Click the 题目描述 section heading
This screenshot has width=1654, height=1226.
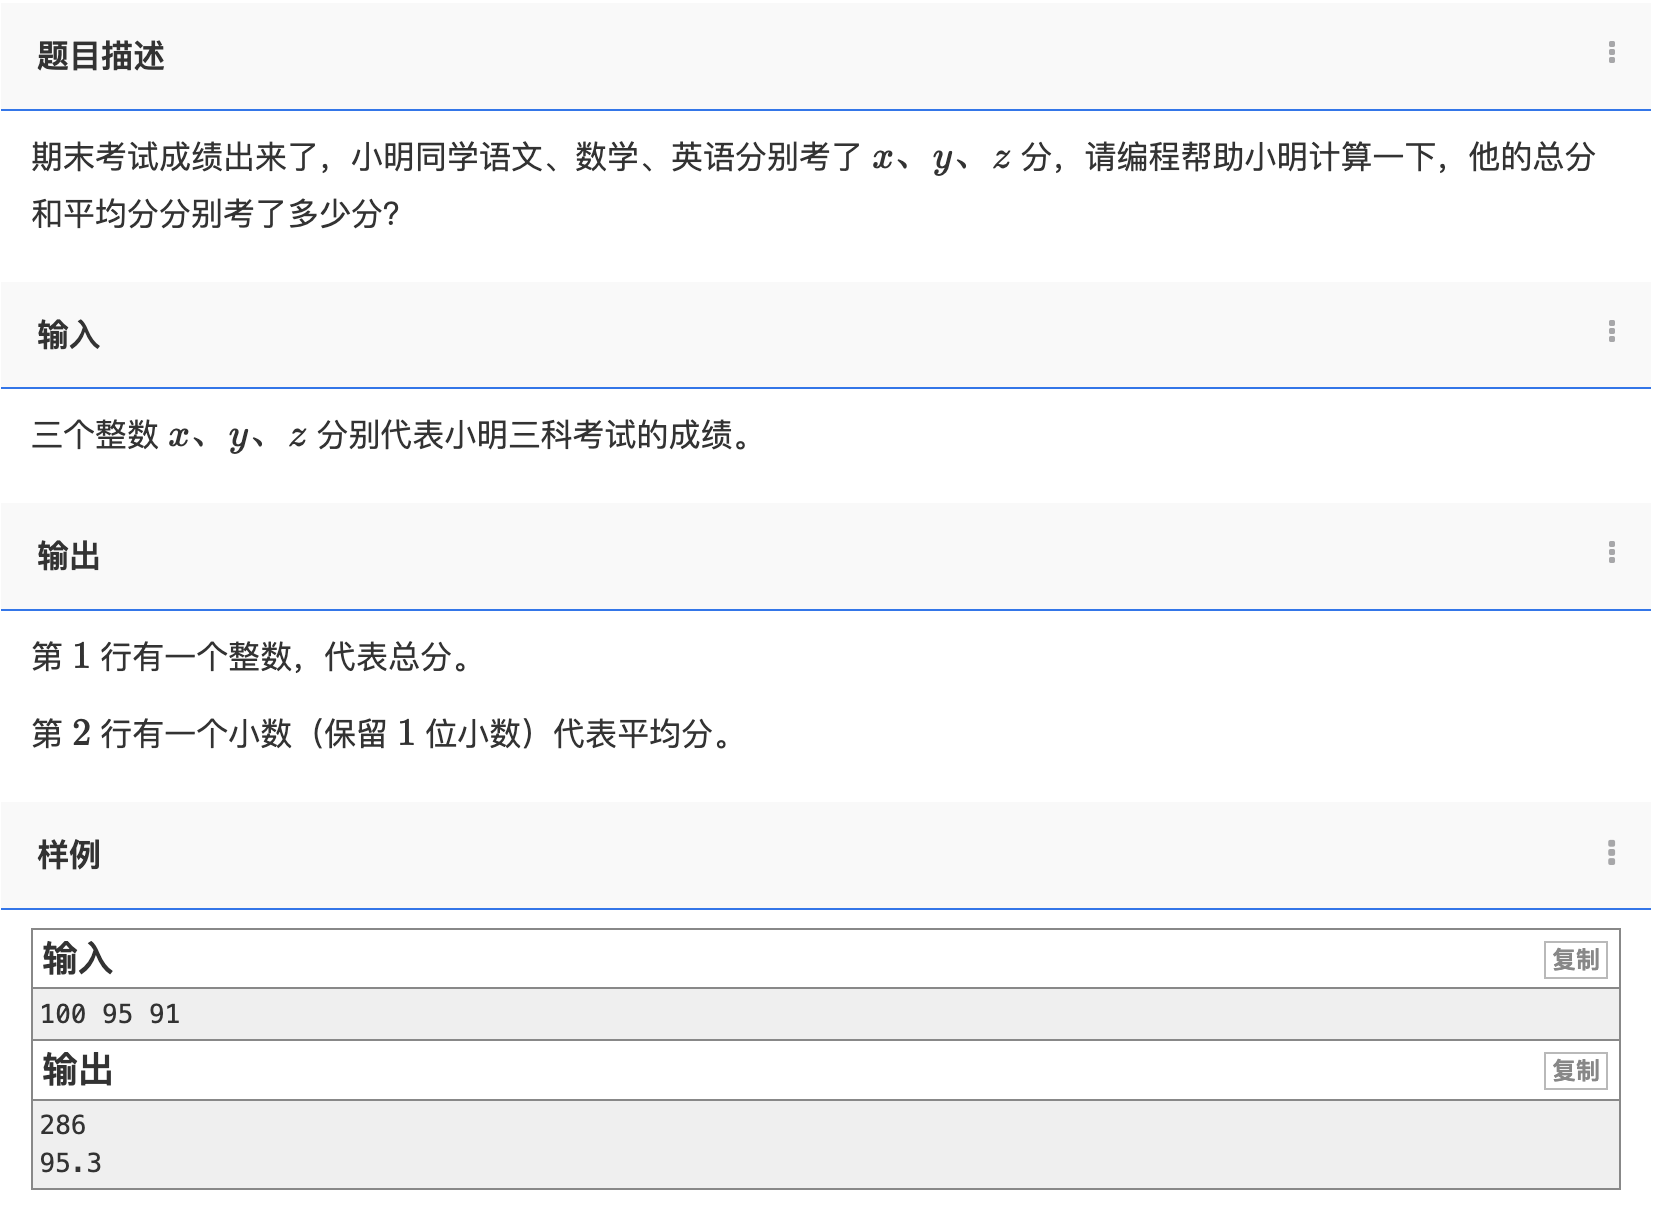[100, 56]
